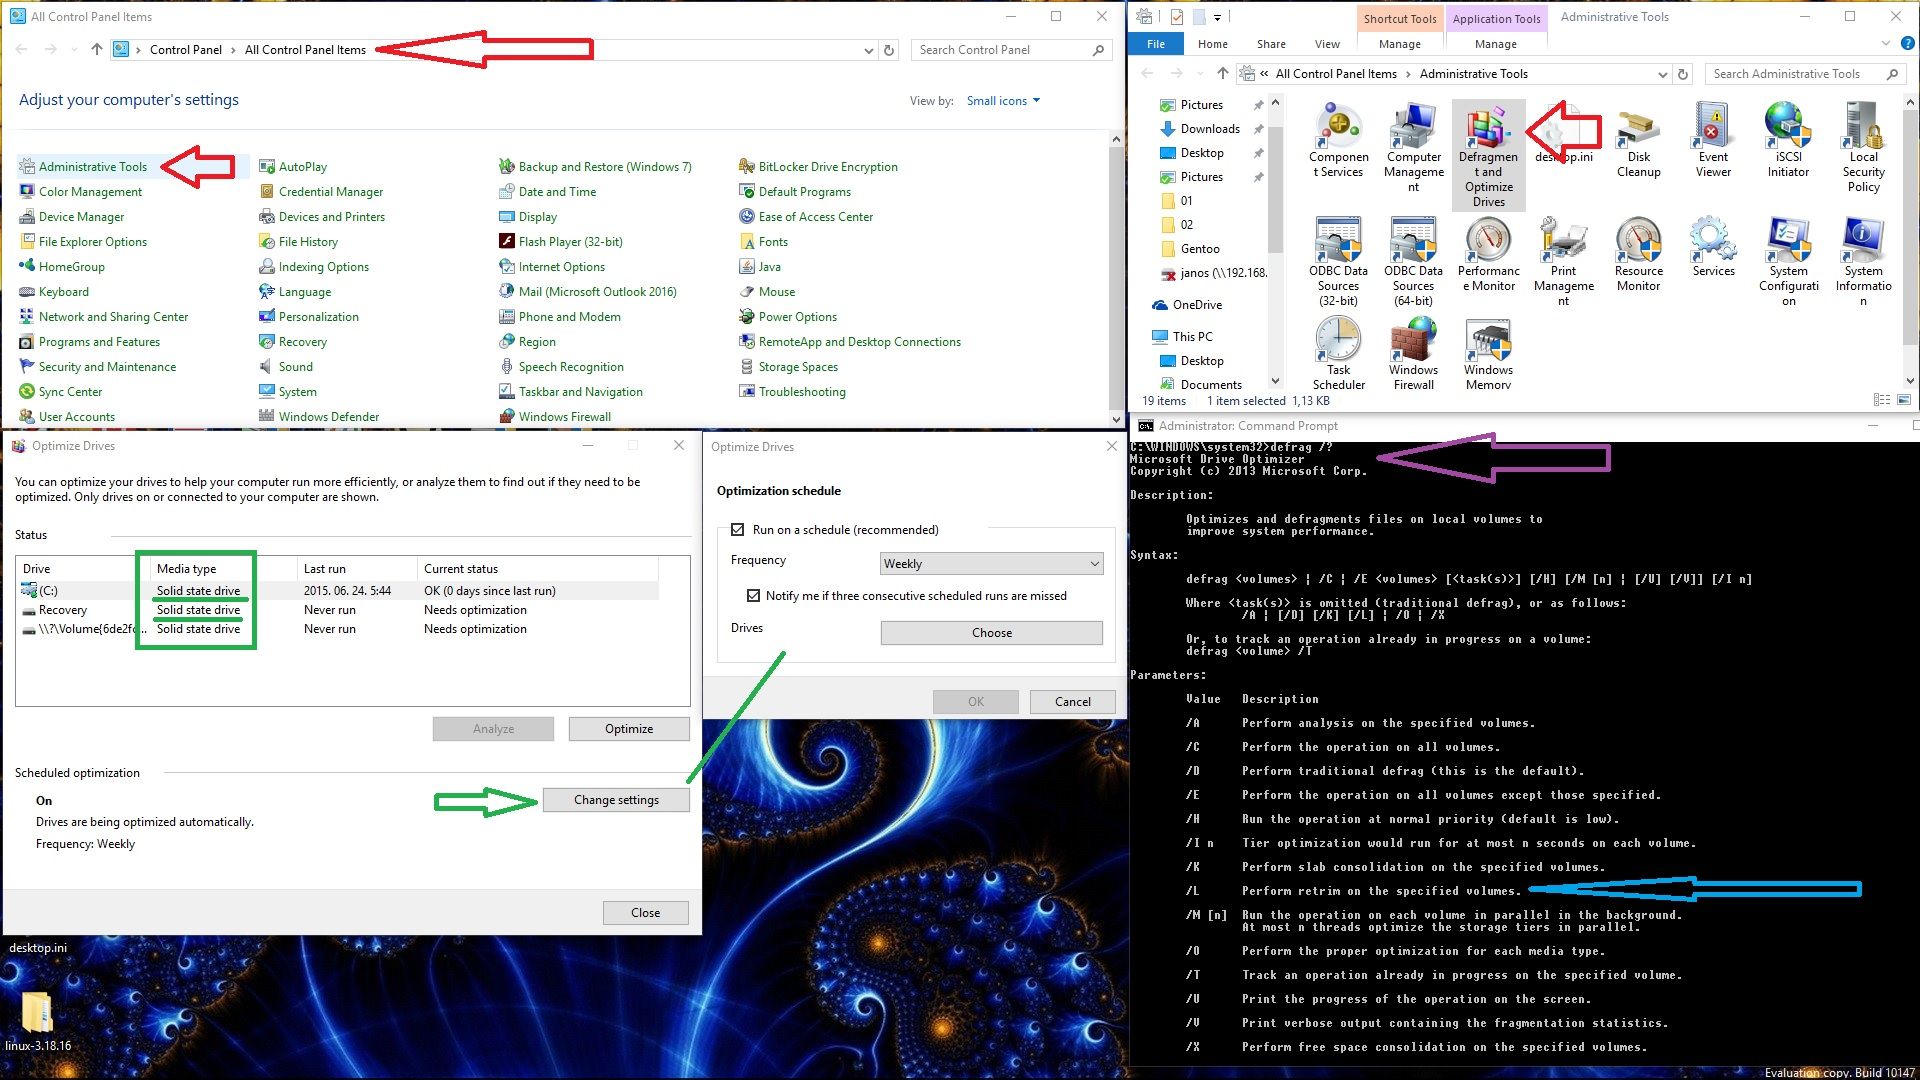Image resolution: width=1920 pixels, height=1080 pixels.
Task: Open Event Viewer icon
Action: point(1713,141)
